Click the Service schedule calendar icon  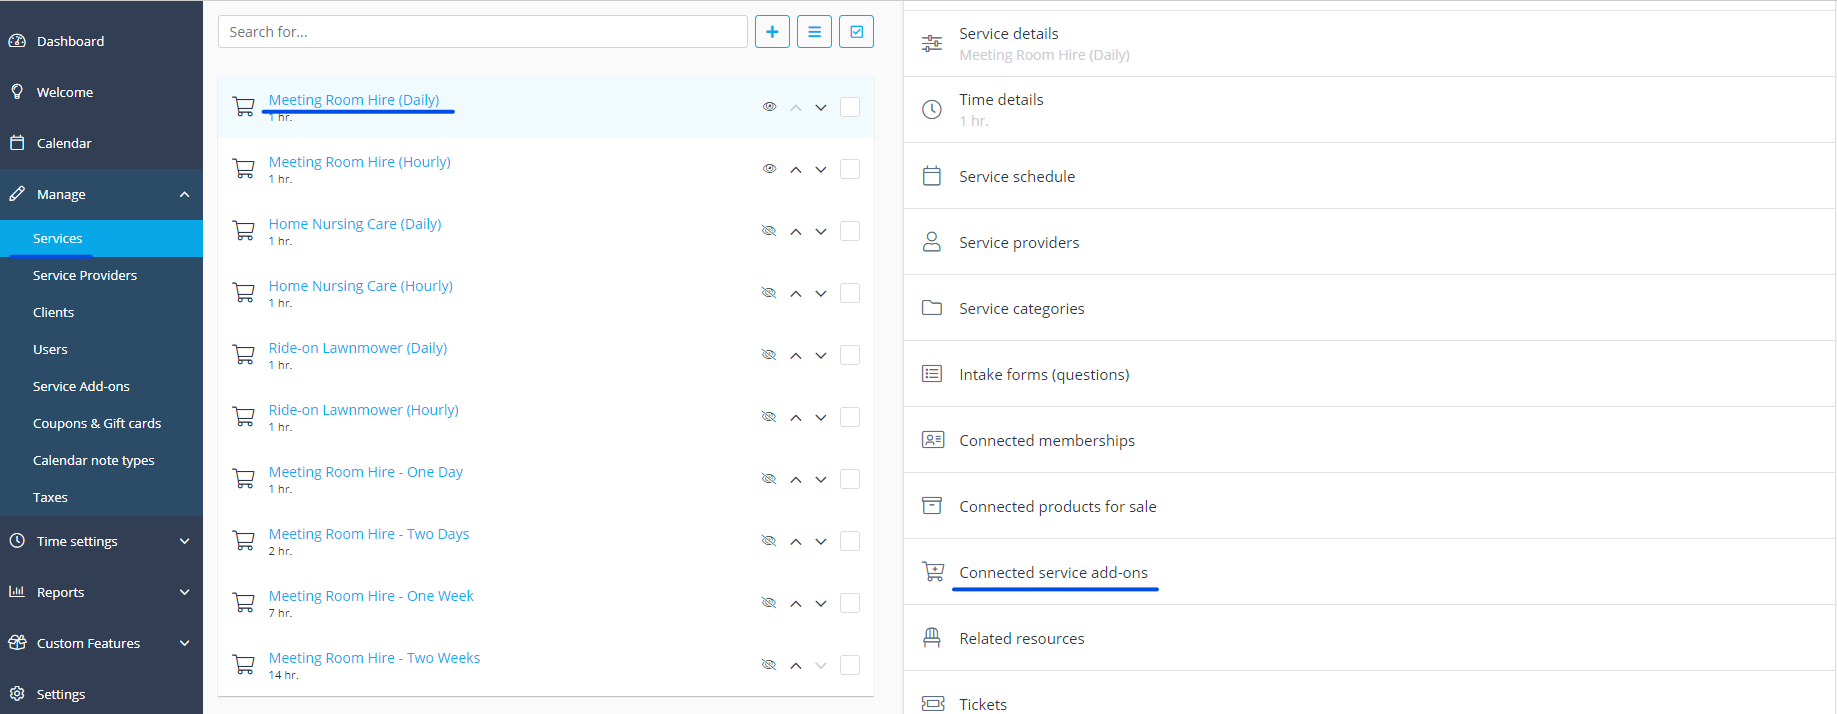pyautogui.click(x=932, y=176)
